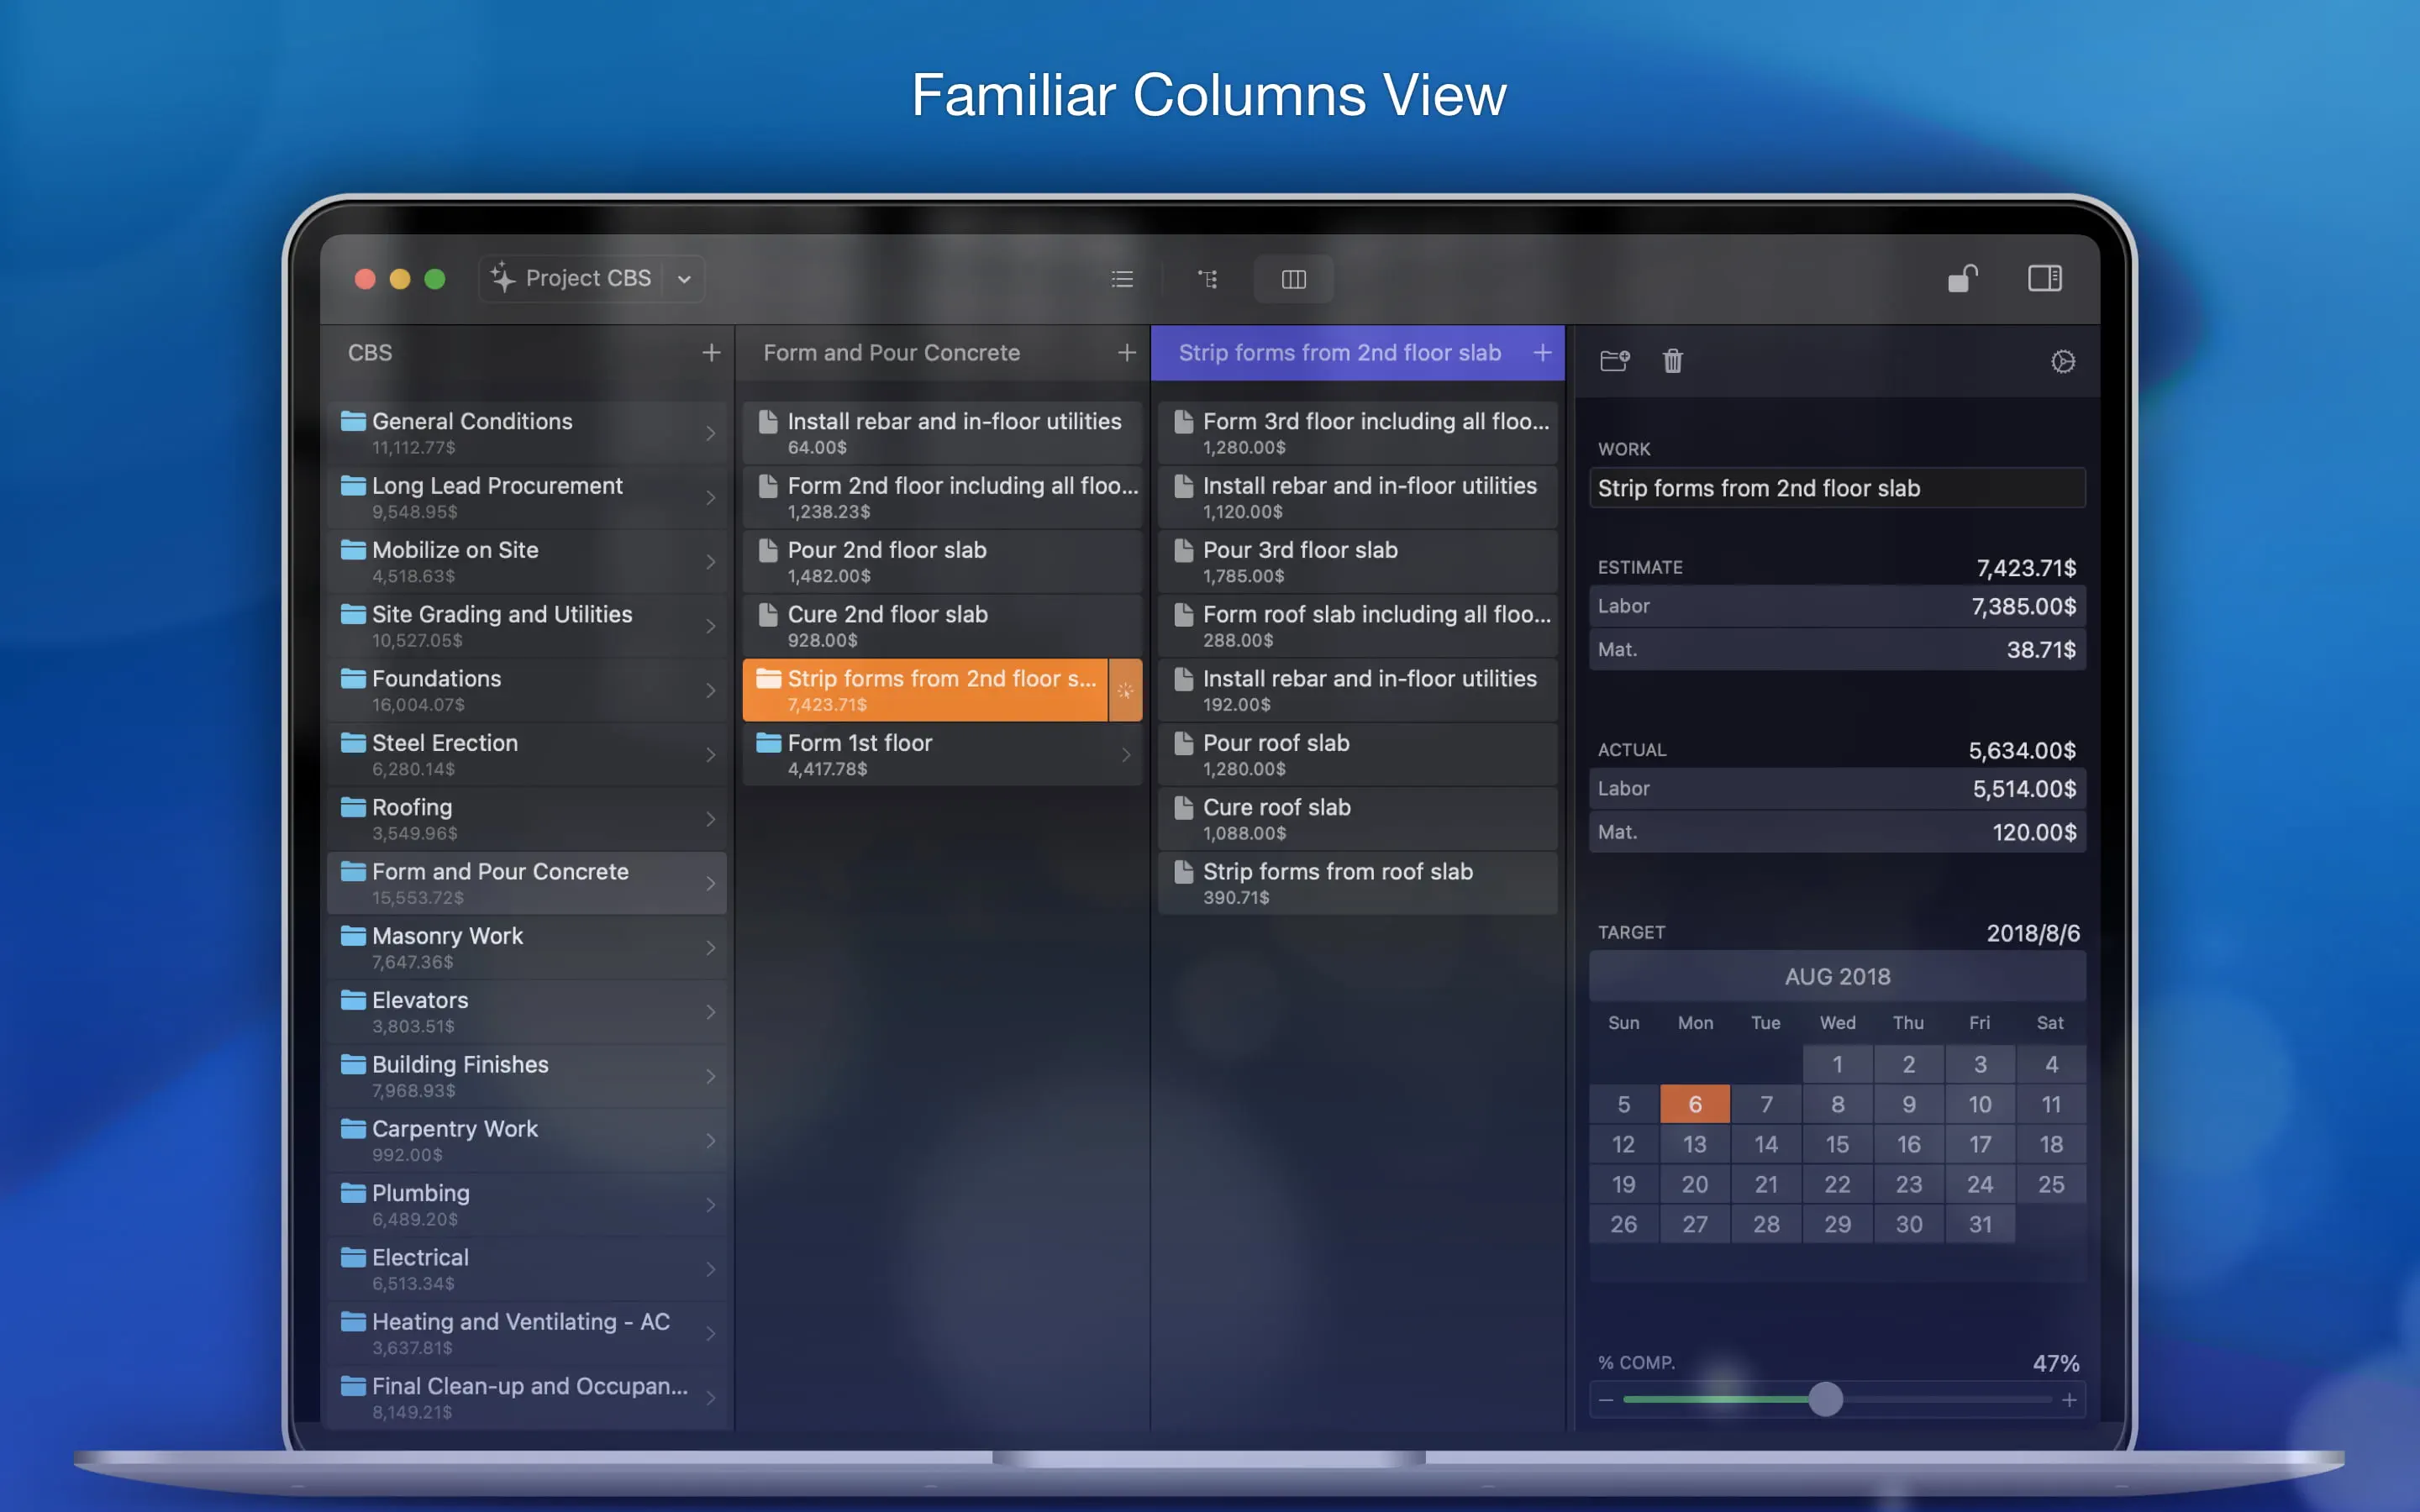Delete item with trash icon
The image size is (2420, 1512).
pyautogui.click(x=1672, y=360)
